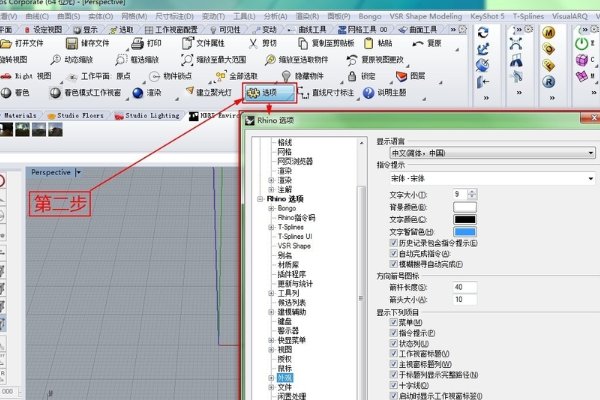Viewport: 600px width, 400px height.
Task: Open the display language dropdown
Action: pyautogui.click(x=492, y=153)
